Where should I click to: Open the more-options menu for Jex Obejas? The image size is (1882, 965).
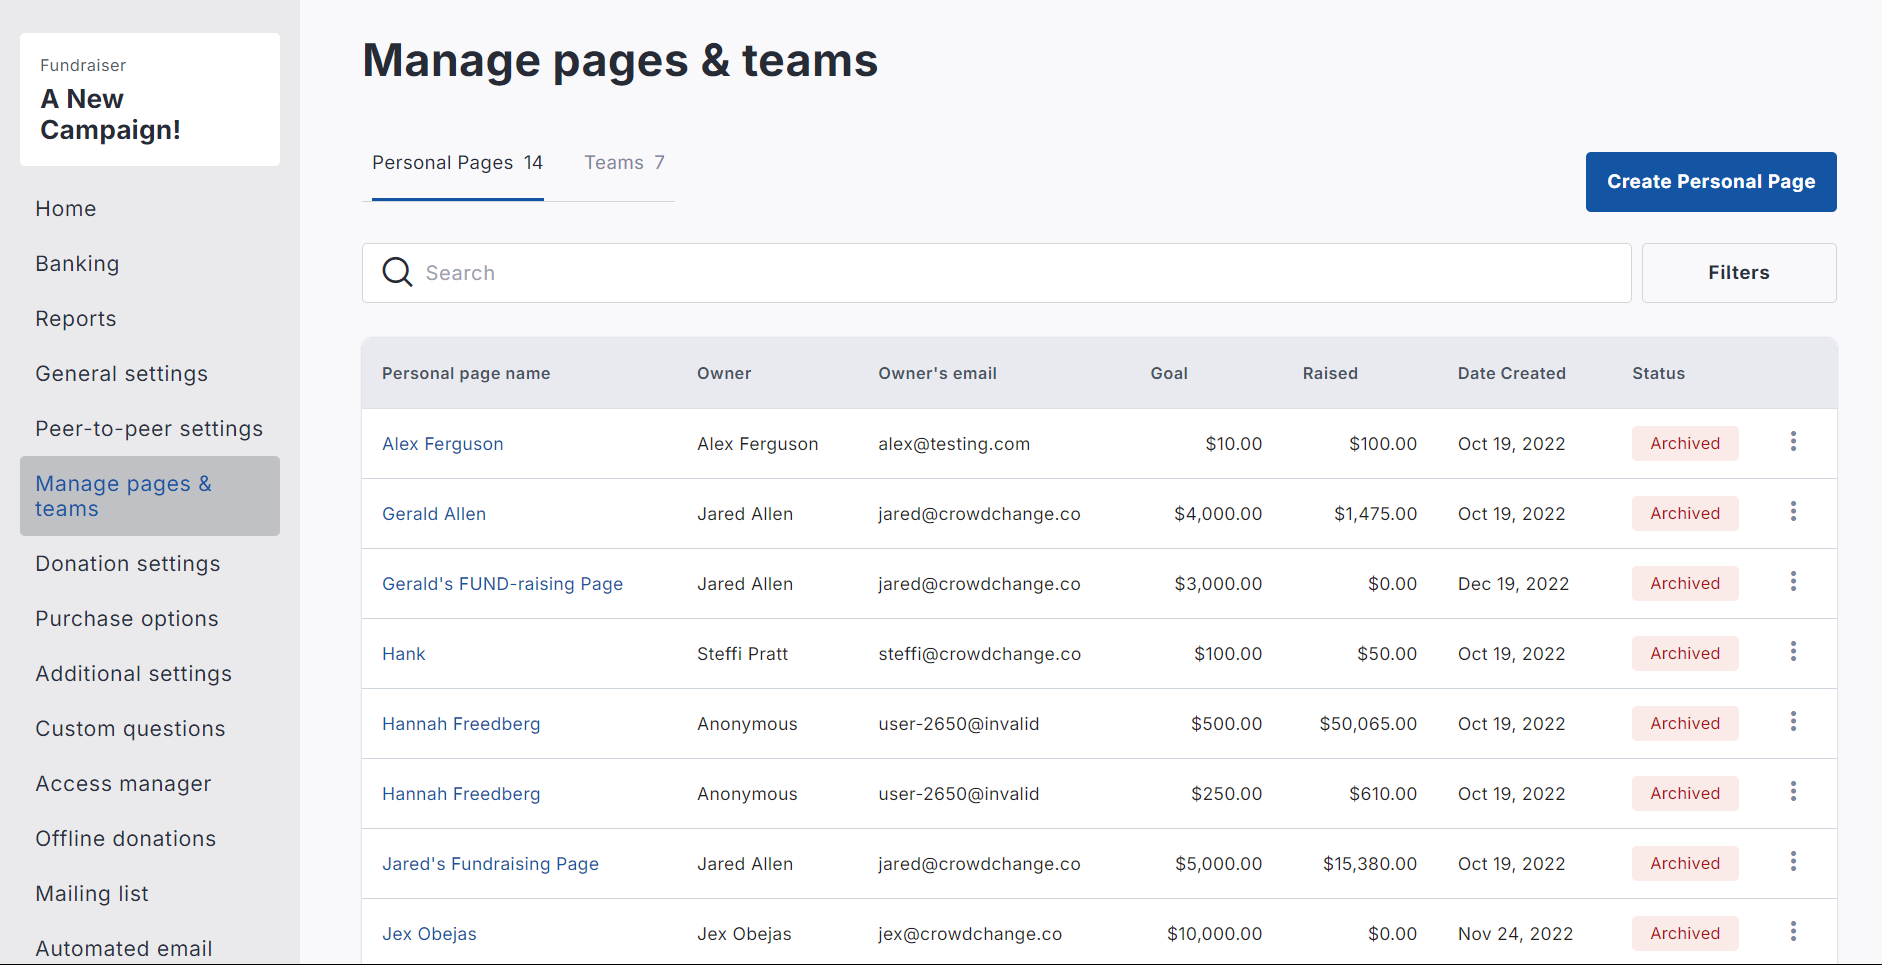(1793, 932)
